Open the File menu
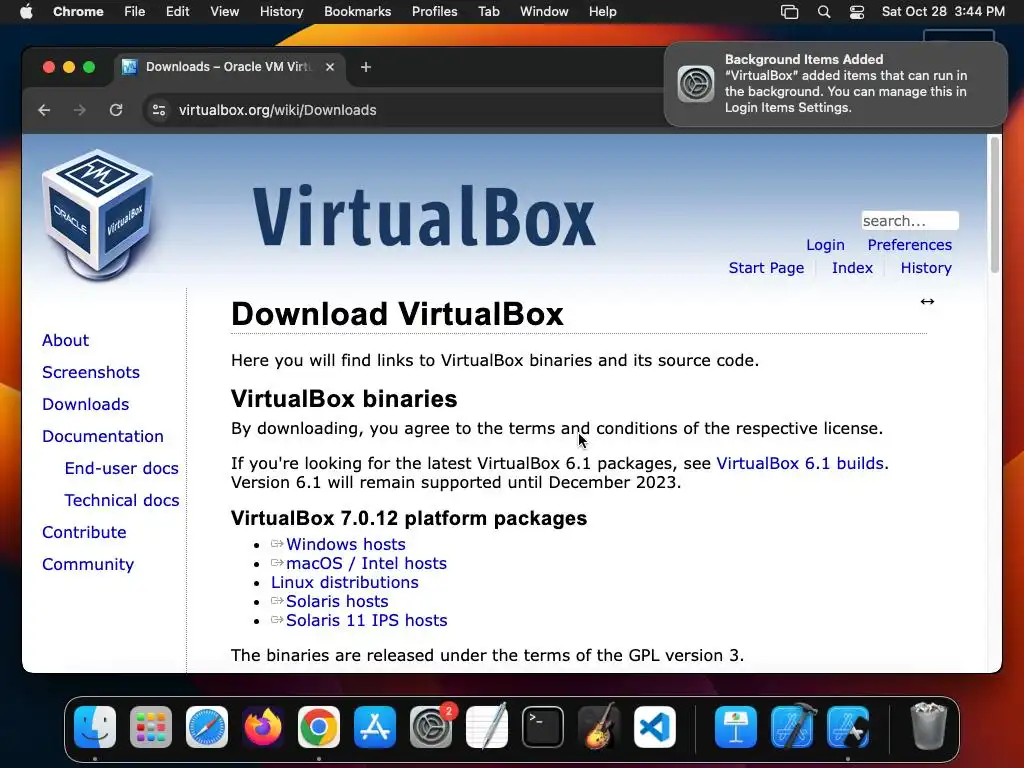 [135, 12]
